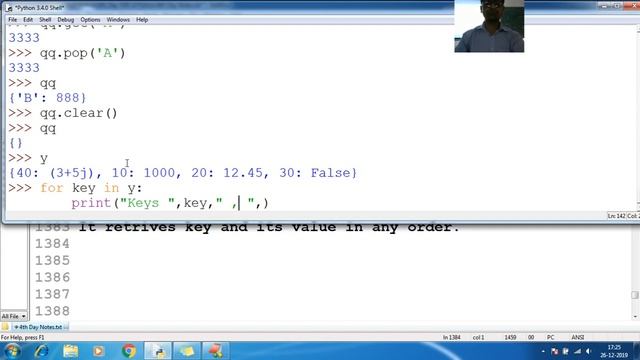The width and height of the screenshot is (640, 360).
Task: Open File Explorer from the taskbar
Action: [x=70, y=351]
